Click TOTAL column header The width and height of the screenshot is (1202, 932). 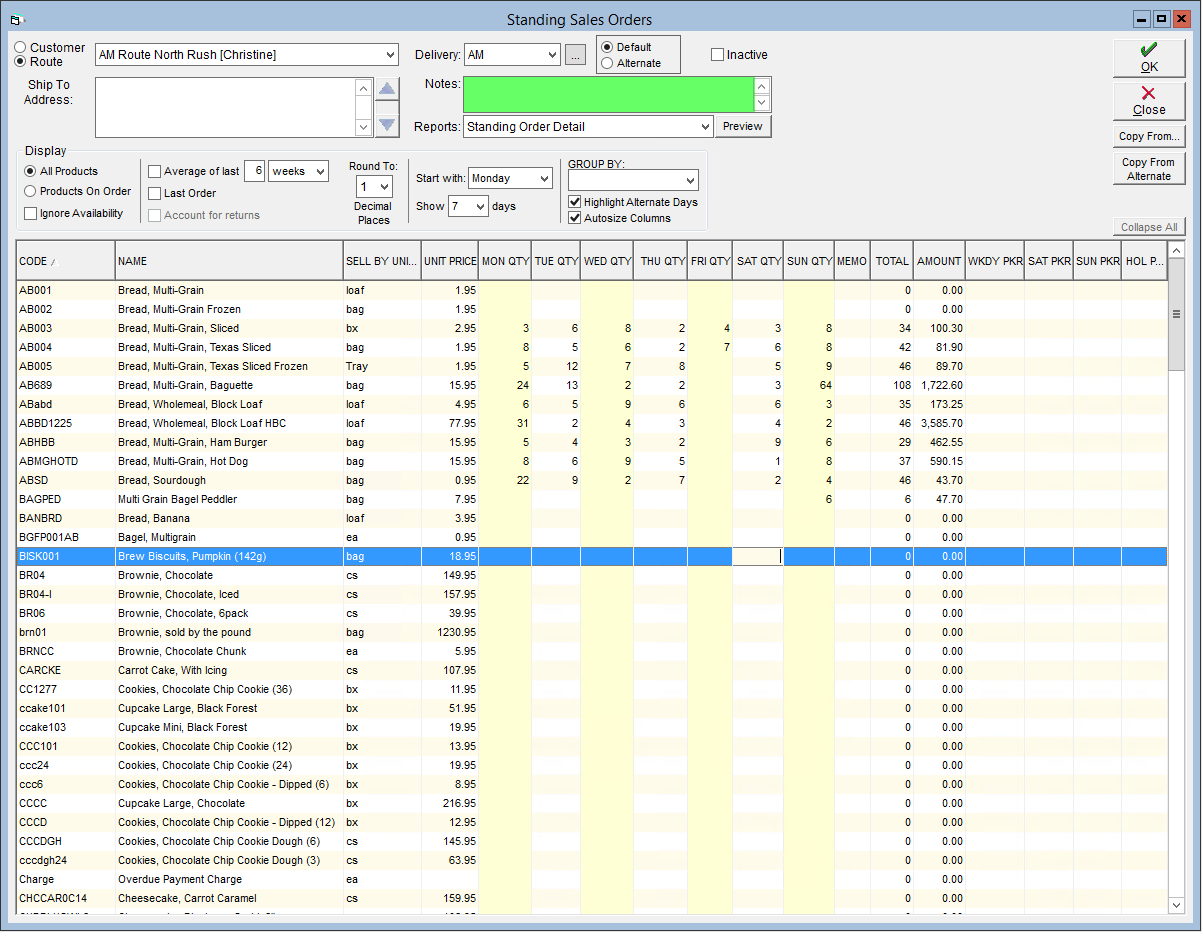click(x=892, y=261)
